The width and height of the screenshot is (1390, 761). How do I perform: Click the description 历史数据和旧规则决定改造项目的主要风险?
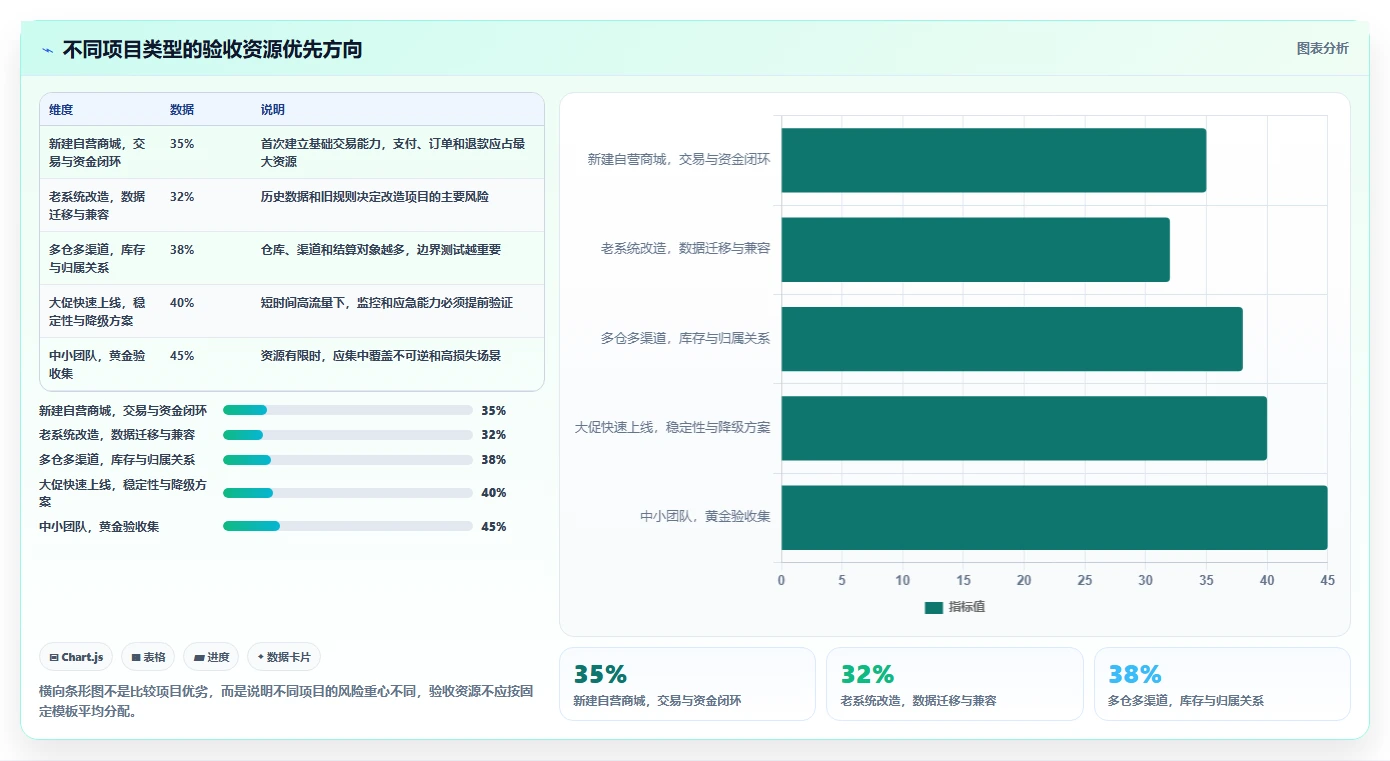coord(375,197)
